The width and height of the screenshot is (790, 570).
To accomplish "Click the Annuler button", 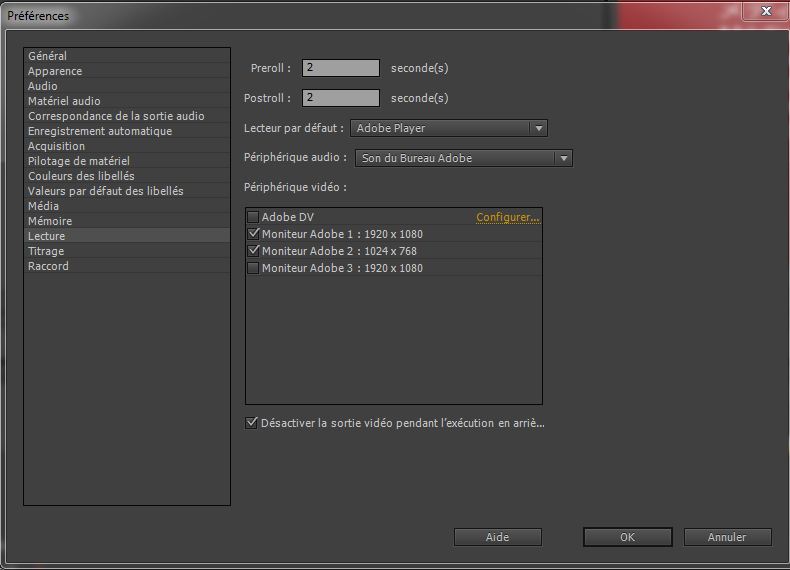I will click(727, 537).
